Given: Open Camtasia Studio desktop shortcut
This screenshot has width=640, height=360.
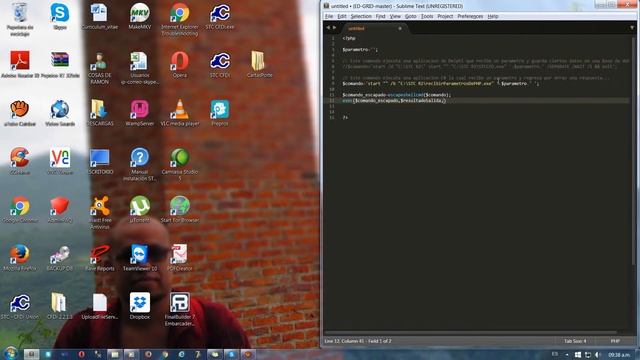Looking at the screenshot, I should 180,164.
